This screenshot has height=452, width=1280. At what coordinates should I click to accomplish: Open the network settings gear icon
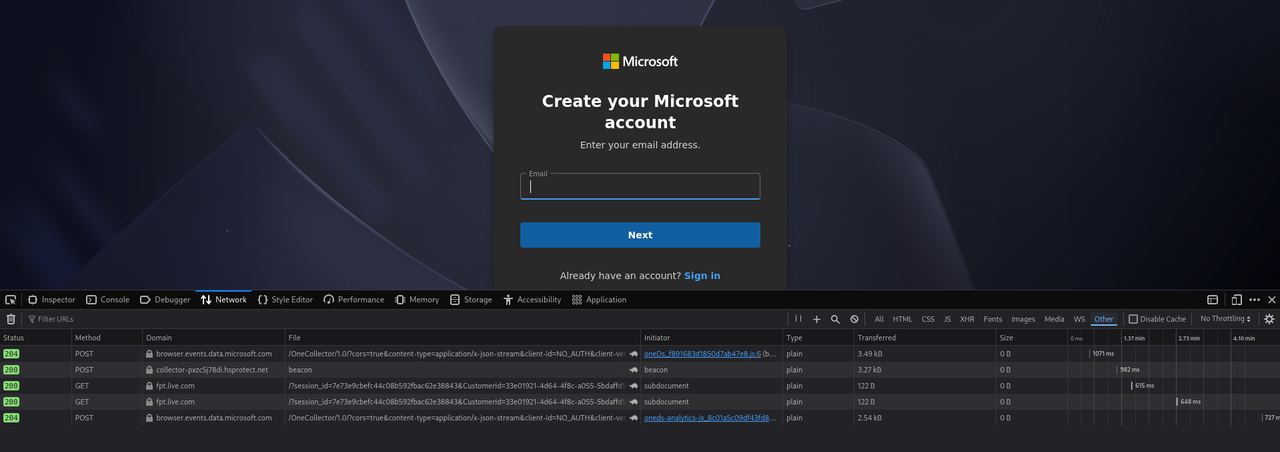[x=1269, y=319]
